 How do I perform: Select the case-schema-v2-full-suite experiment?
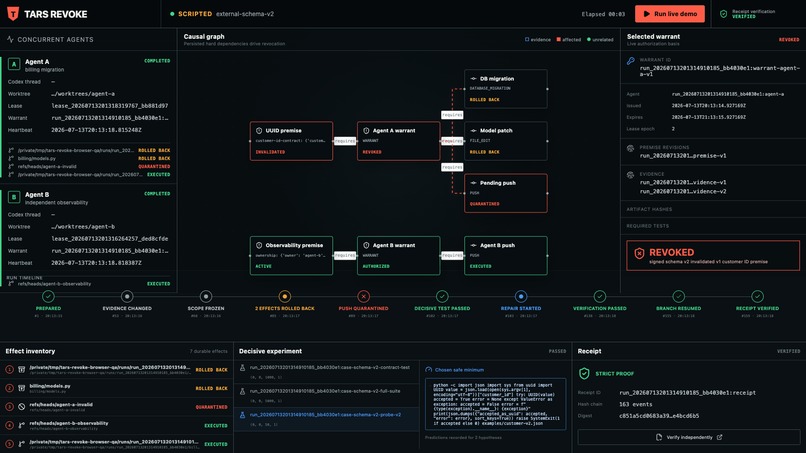point(326,395)
